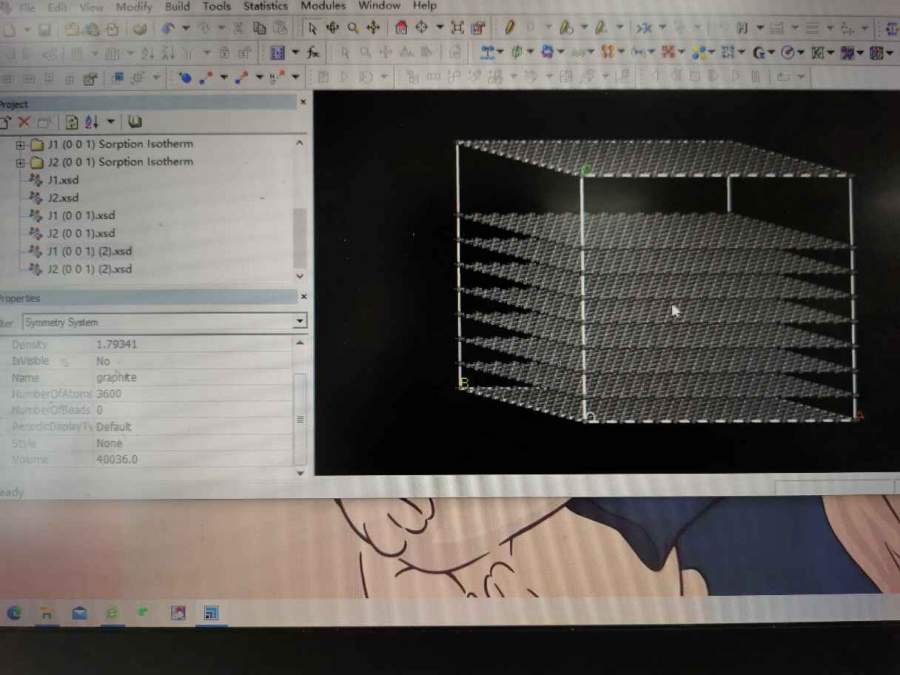Select J1.xsd in the project tree
Viewport: 900px width, 675px height.
(x=62, y=180)
